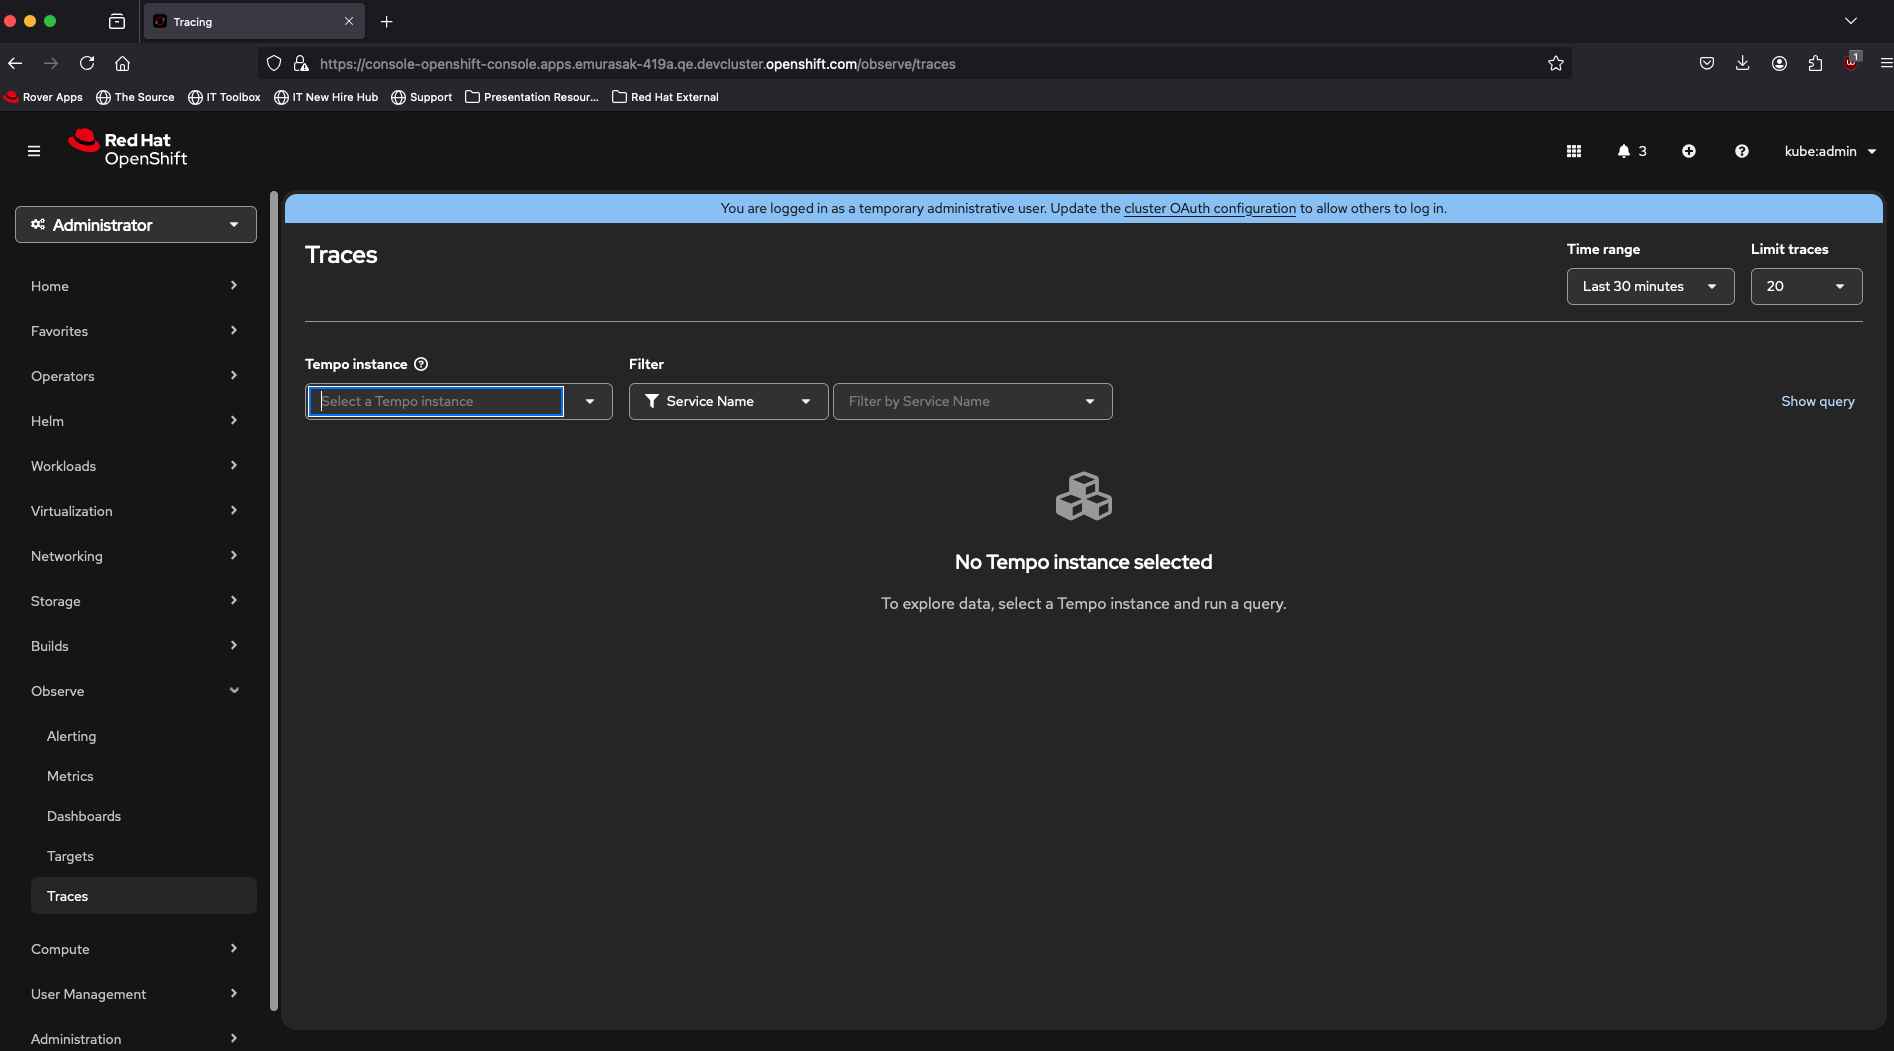Viewport: 1894px width, 1051px height.
Task: Bookmark this page with the star
Action: (x=1555, y=63)
